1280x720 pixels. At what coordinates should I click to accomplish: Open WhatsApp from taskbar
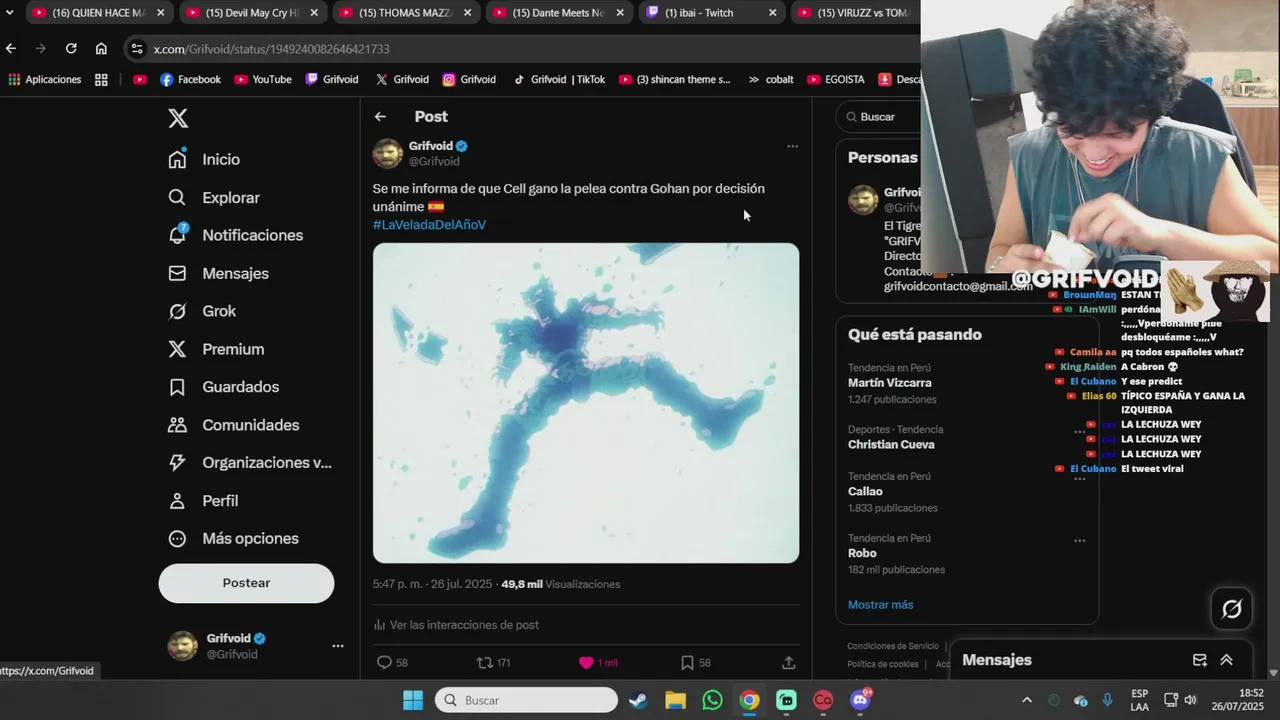coord(712,700)
